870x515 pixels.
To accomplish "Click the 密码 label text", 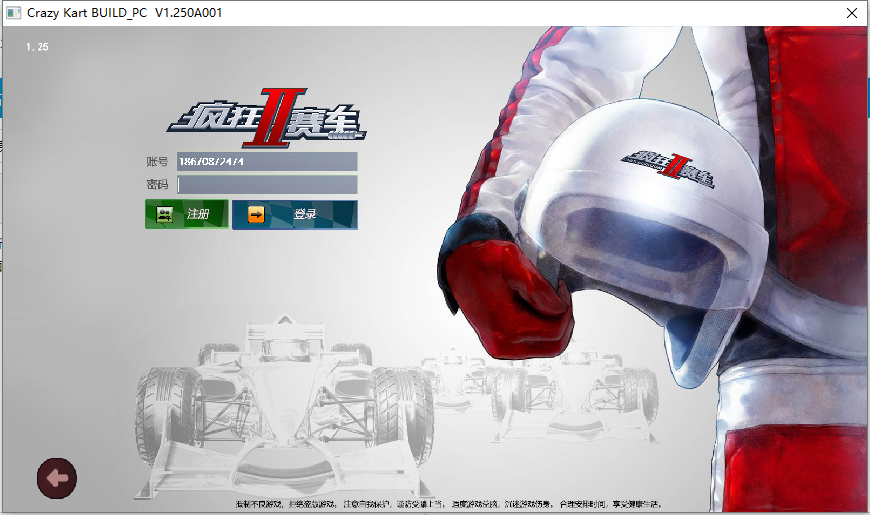I will (157, 185).
